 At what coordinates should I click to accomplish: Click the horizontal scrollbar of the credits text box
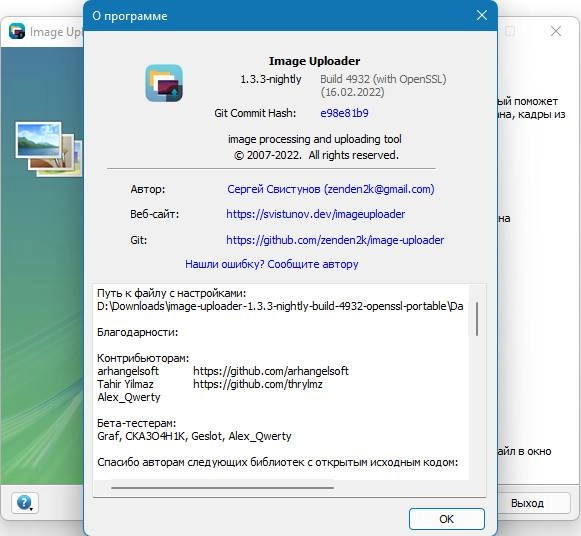(x=222, y=488)
